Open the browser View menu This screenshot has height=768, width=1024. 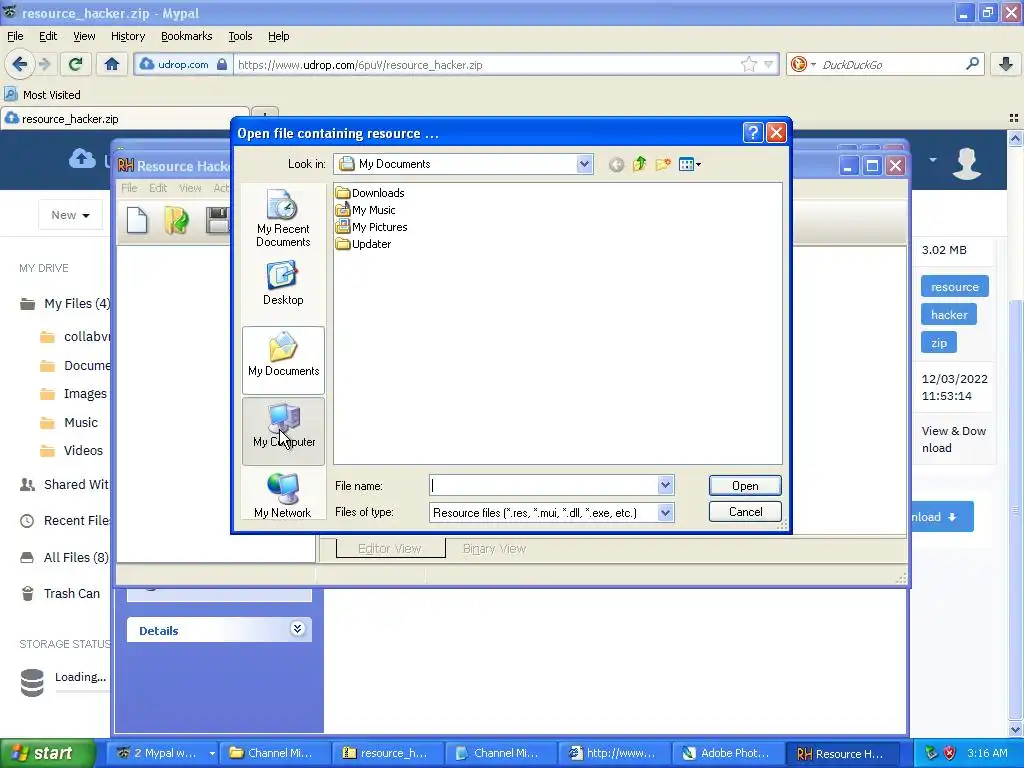[84, 36]
